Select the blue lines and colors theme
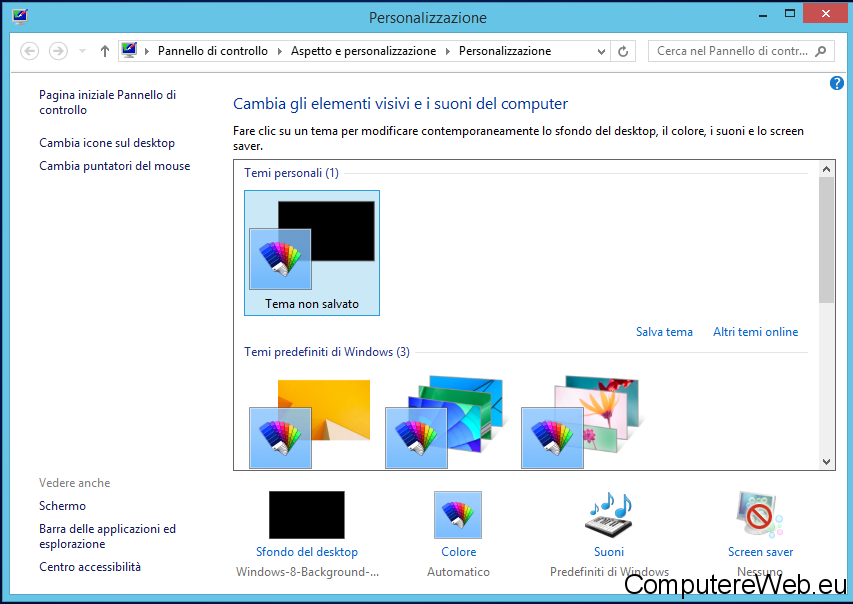The width and height of the screenshot is (853, 604). point(446,422)
